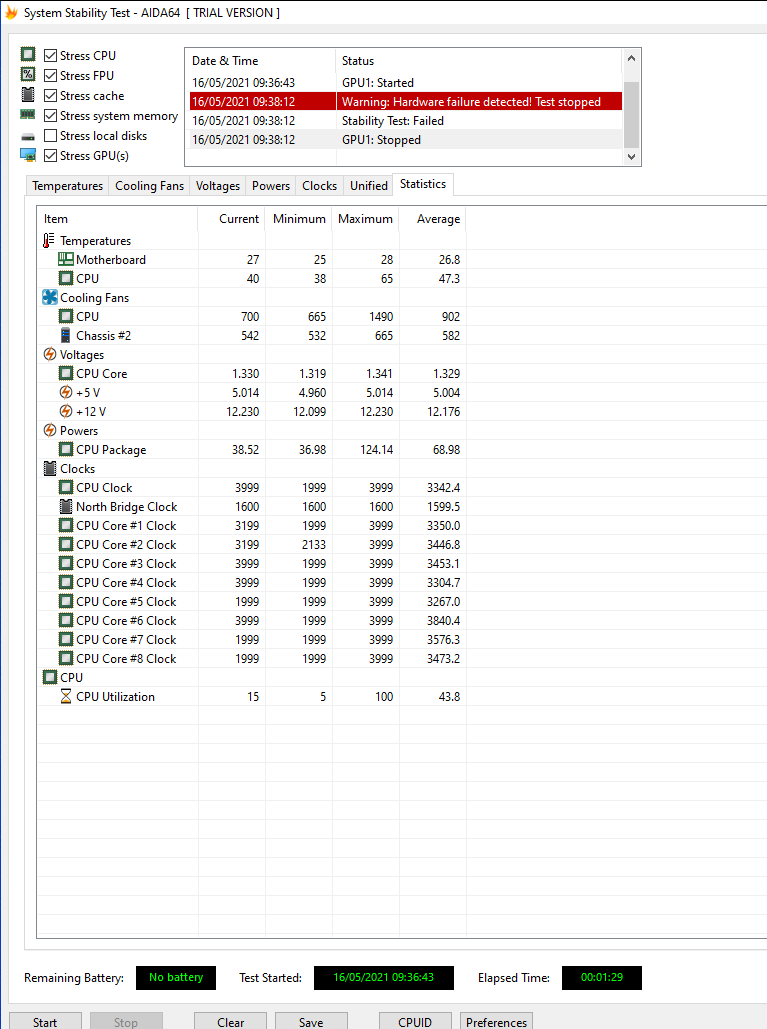Click the percent icon beside Stress FPU
Image resolution: width=767 pixels, height=1029 pixels.
tap(28, 74)
